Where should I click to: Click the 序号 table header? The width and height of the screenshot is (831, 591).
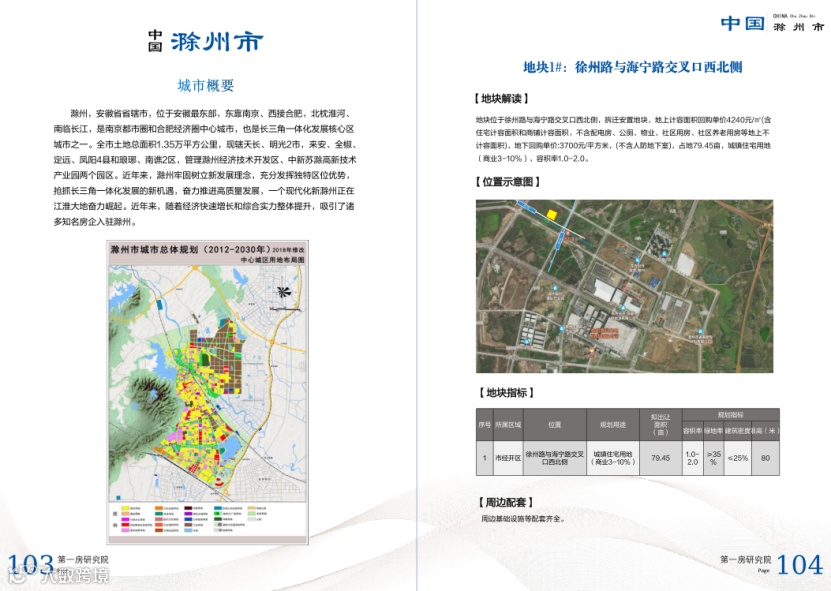[484, 425]
